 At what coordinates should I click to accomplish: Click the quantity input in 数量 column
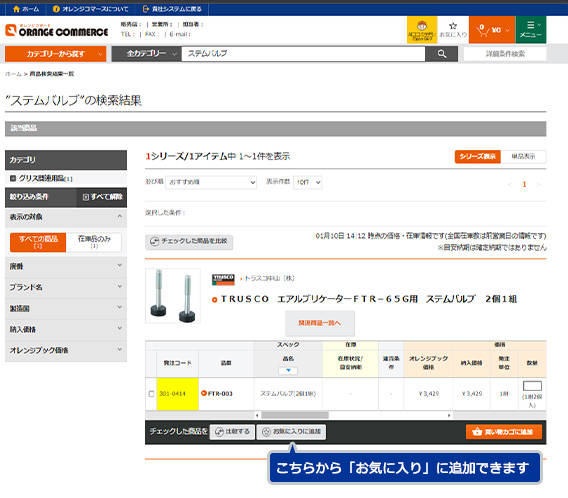pos(532,385)
